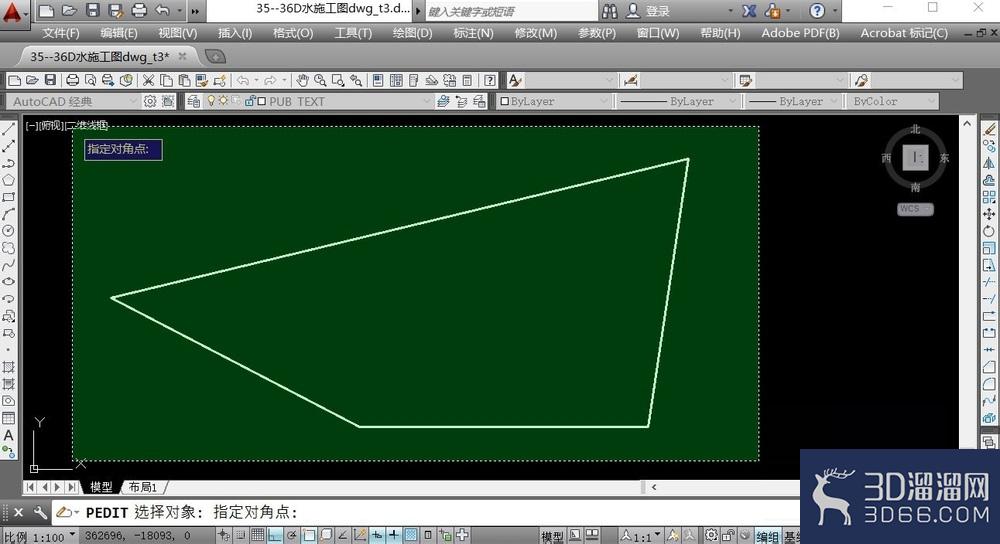Image resolution: width=1000 pixels, height=544 pixels.
Task: Open the 文件(F) menu
Action: 61,33
